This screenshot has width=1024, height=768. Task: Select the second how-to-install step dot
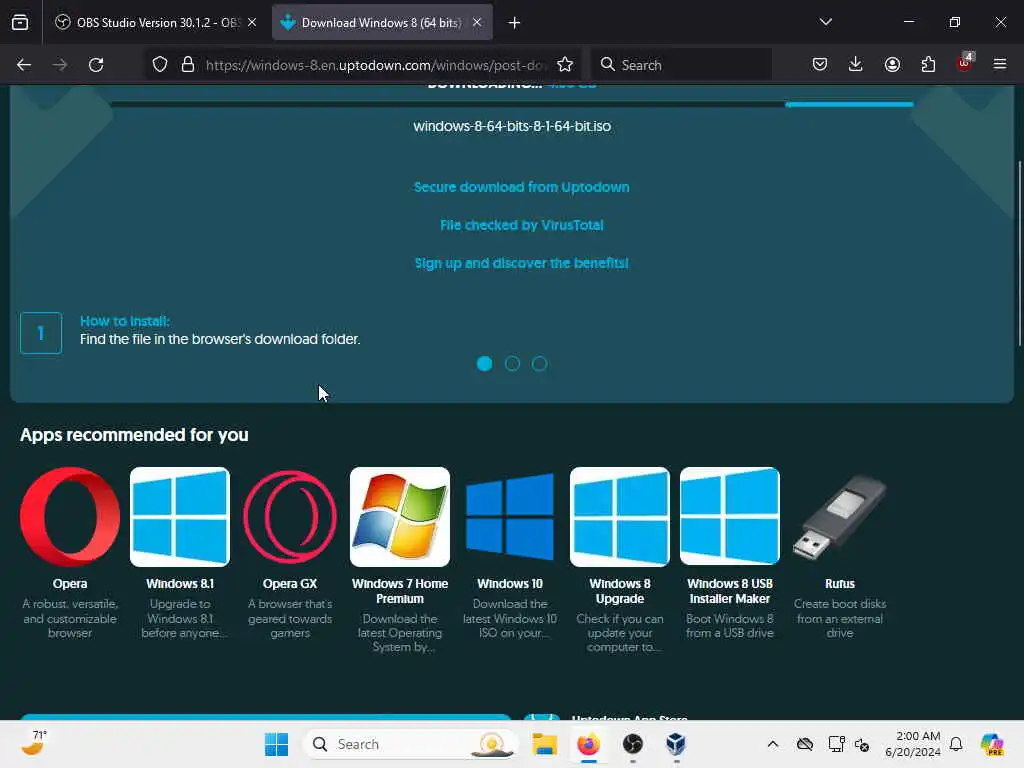512,364
